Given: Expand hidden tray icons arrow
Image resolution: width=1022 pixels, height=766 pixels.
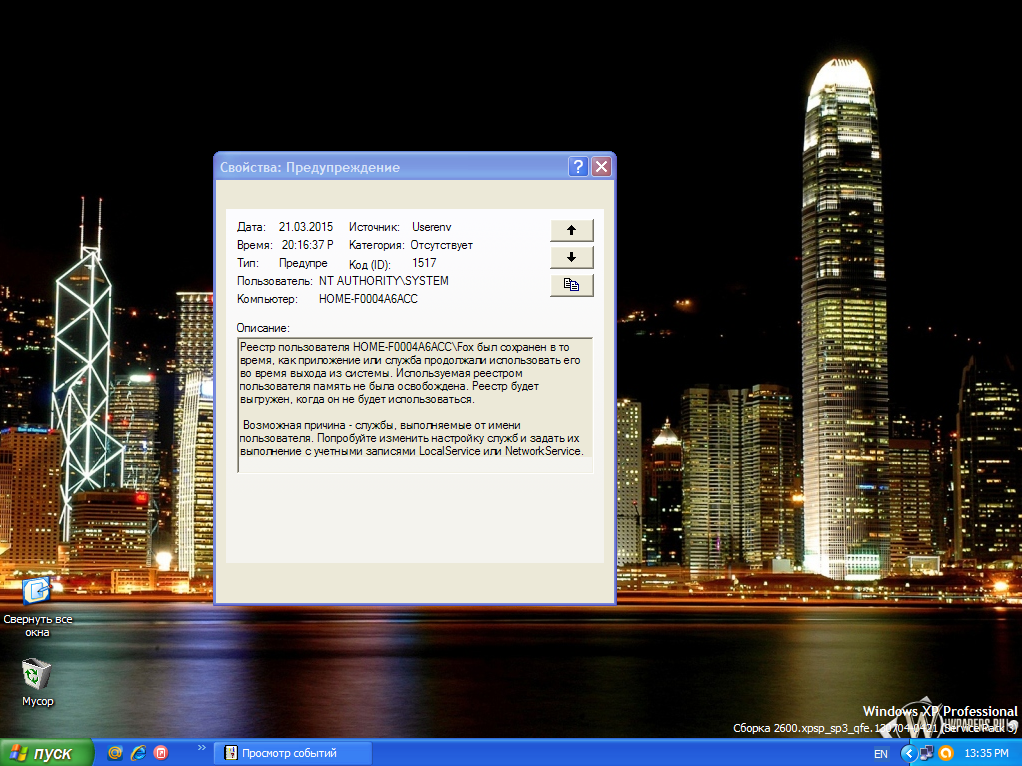Looking at the screenshot, I should (x=908, y=754).
